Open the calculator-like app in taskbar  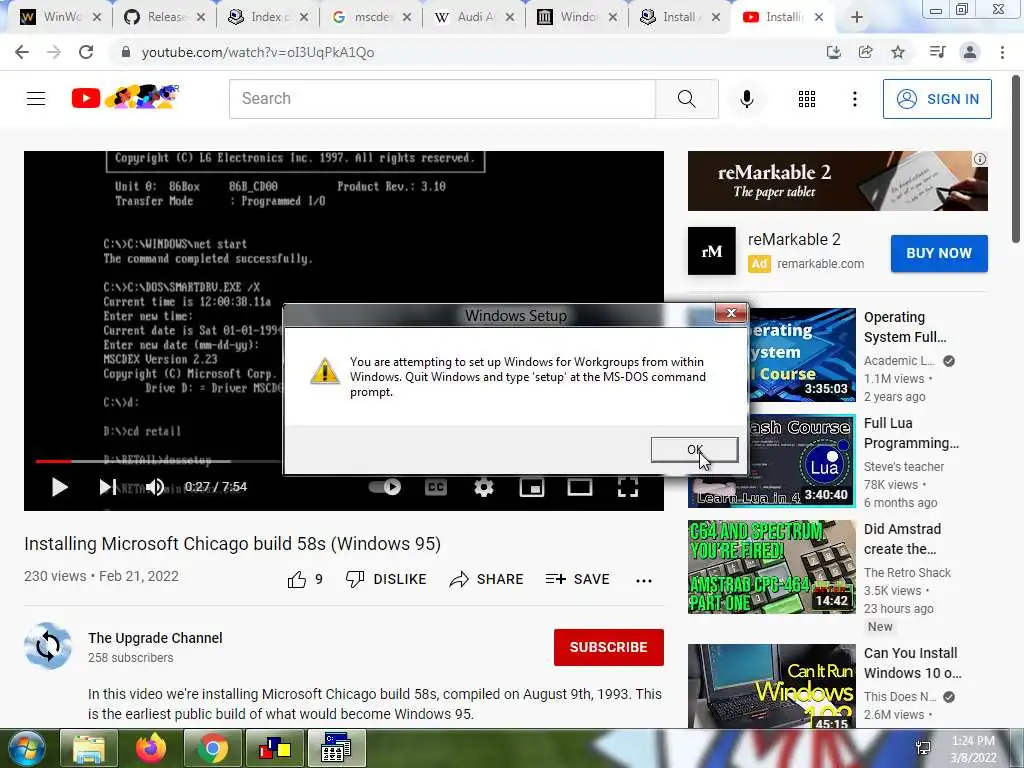336,748
